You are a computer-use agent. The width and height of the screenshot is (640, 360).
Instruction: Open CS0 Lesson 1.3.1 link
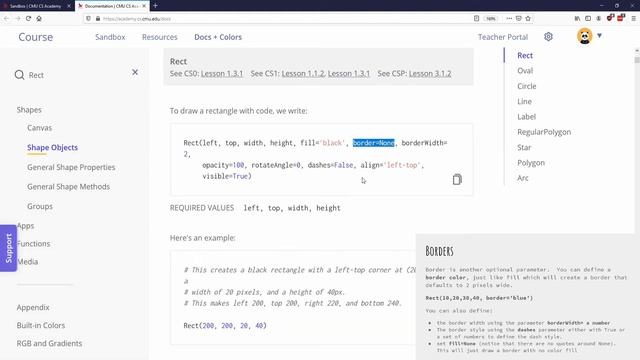click(x=222, y=73)
